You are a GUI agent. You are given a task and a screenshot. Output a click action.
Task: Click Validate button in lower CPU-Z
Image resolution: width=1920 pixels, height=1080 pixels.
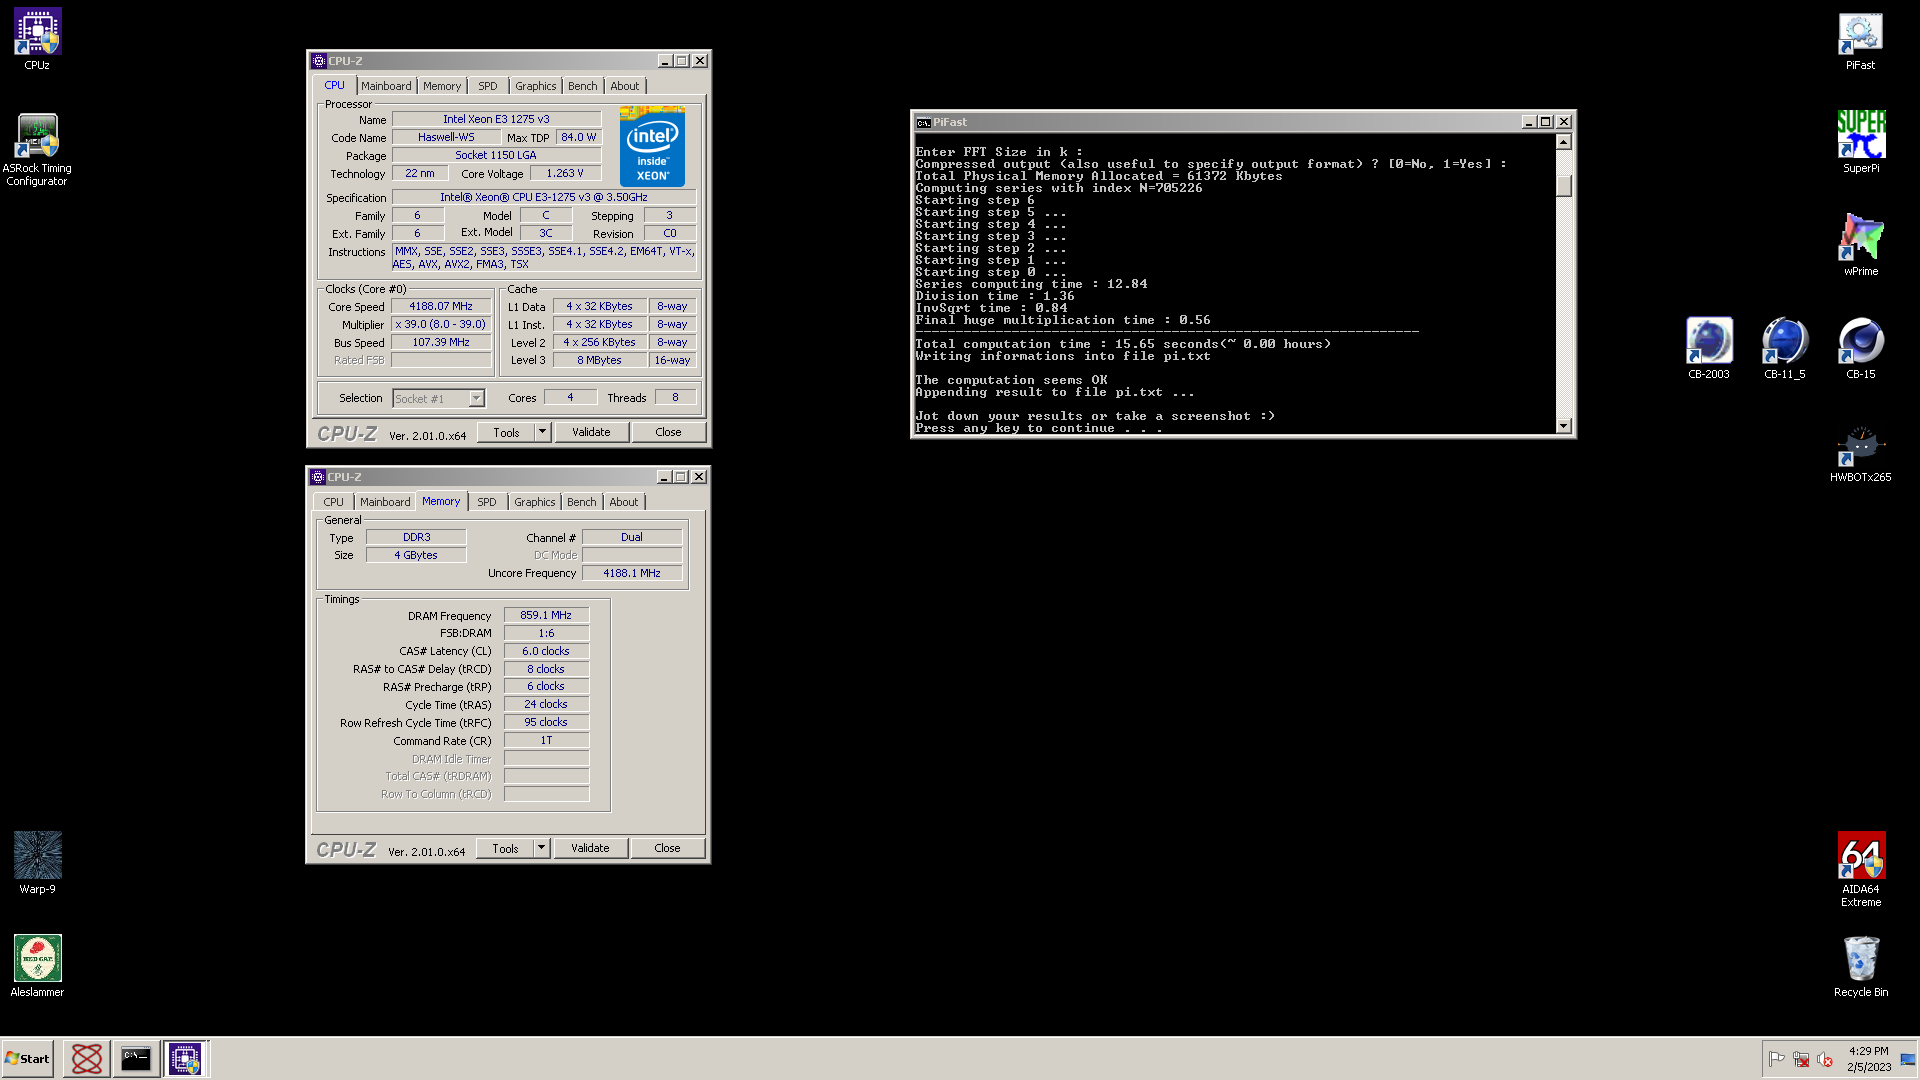point(590,848)
